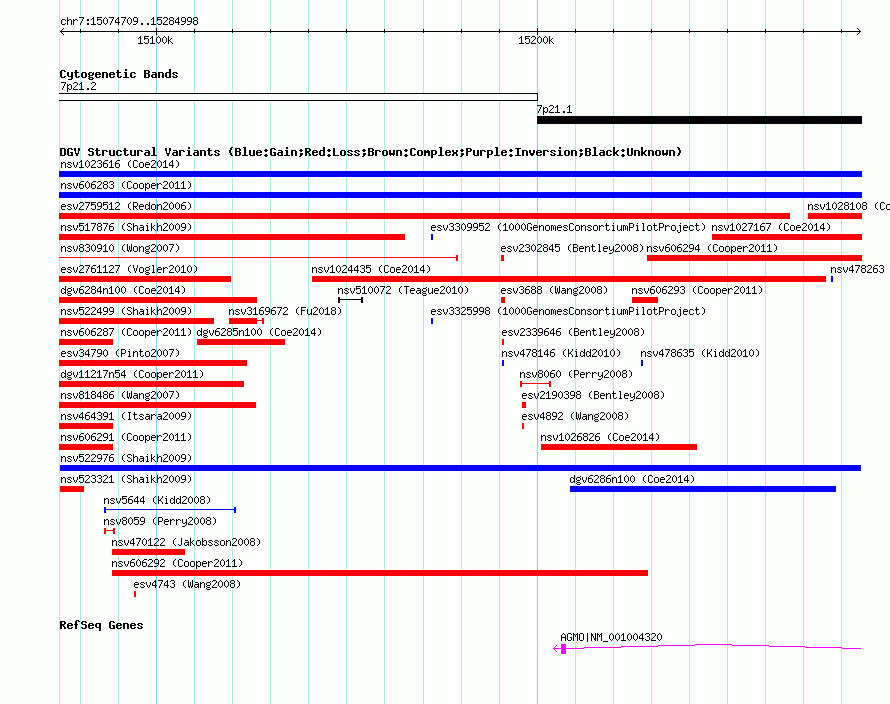Select the dgv6286n100 (Coe2014) label

coord(632,480)
